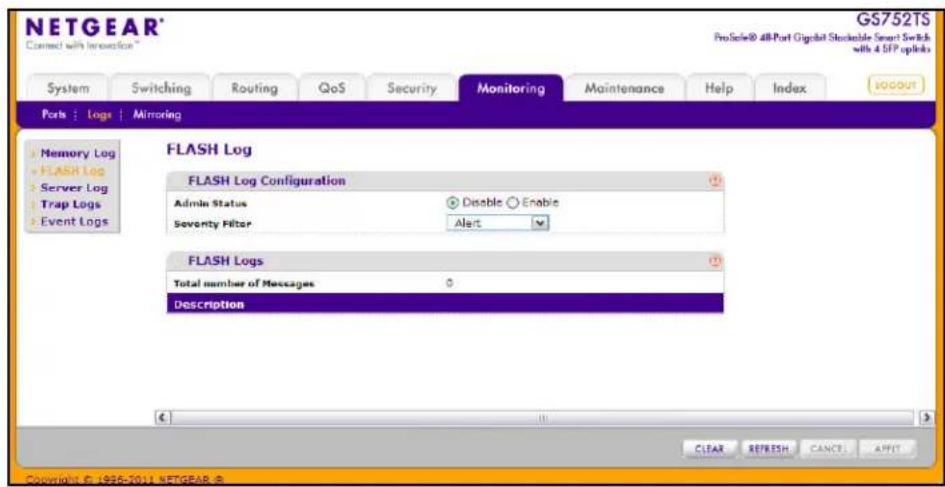Open the Severity Filter dropdown
Viewport: 945px width, 487px height.
(x=498, y=223)
